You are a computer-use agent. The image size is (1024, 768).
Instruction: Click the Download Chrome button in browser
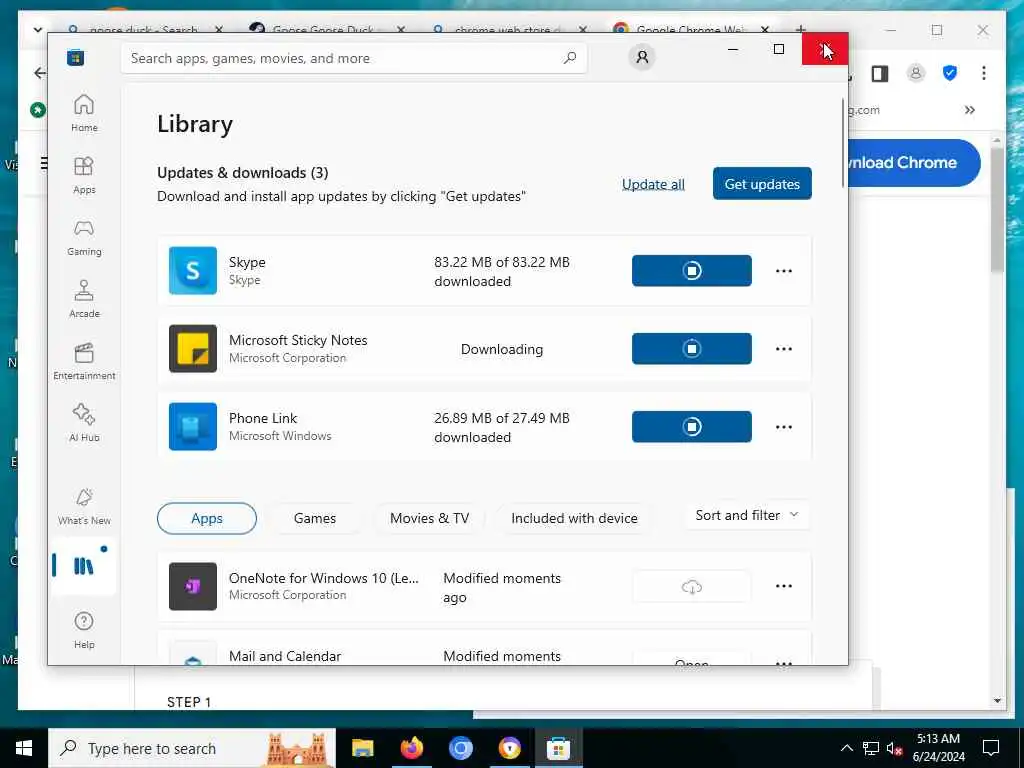914,163
